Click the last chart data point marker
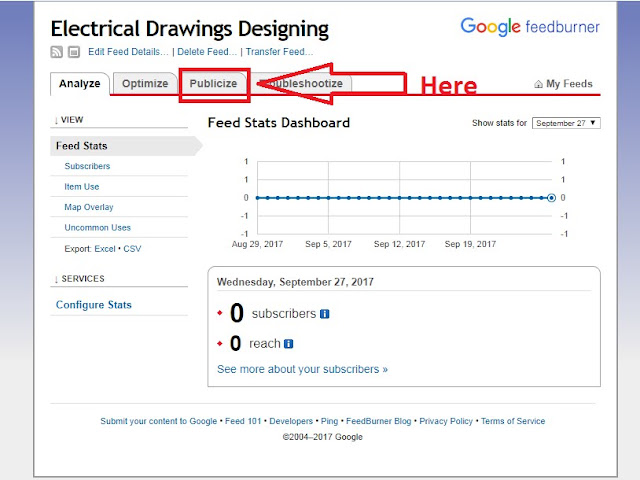 (551, 198)
